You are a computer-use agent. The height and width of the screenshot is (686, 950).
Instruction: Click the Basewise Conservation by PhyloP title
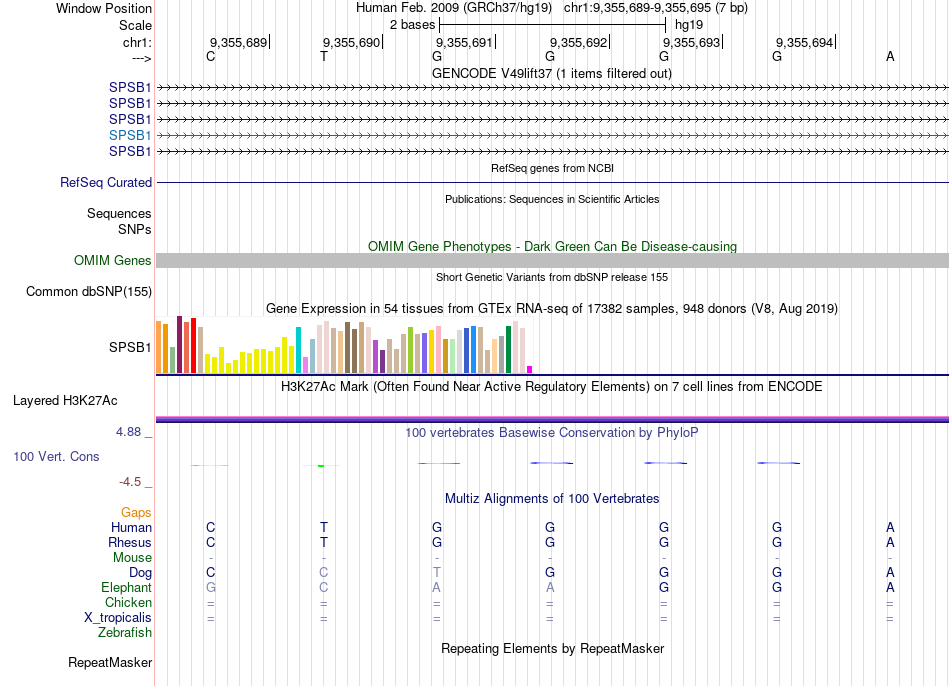pyautogui.click(x=552, y=433)
